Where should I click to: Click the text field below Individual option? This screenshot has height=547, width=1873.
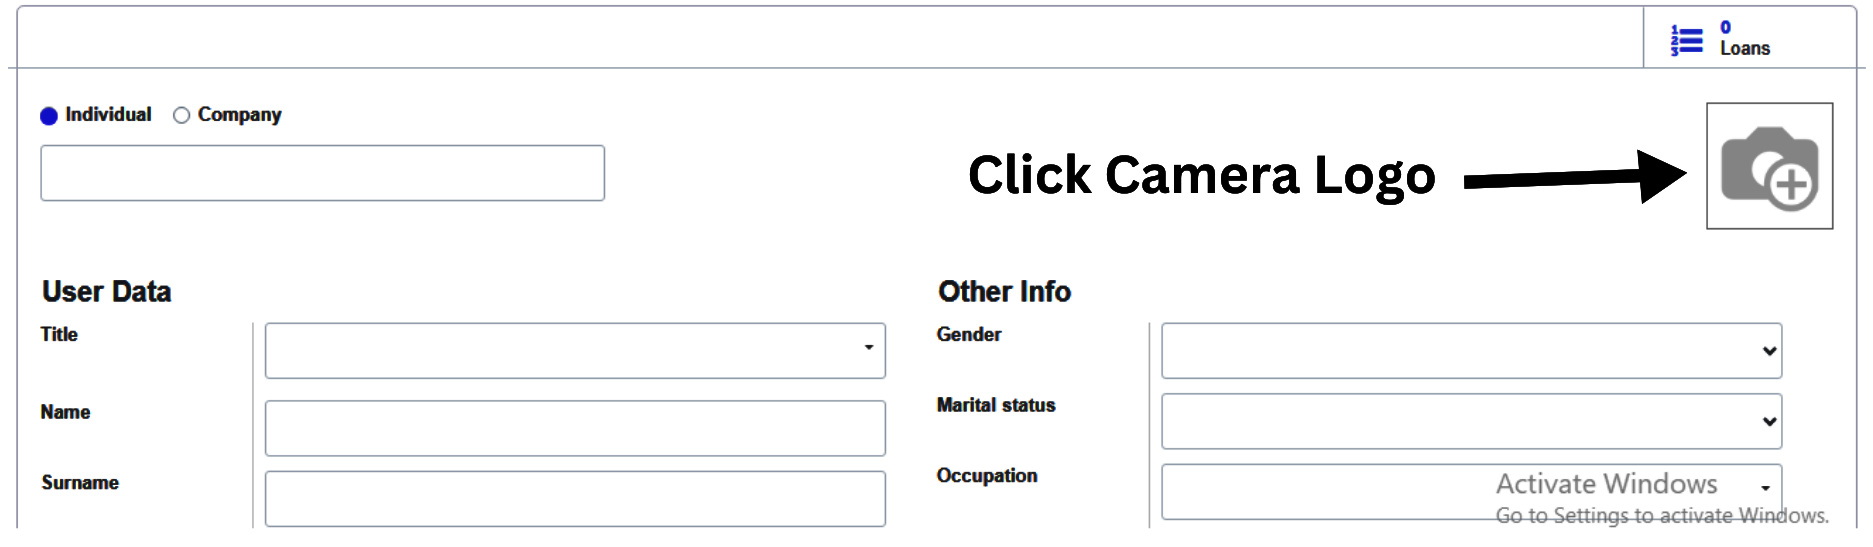pyautogui.click(x=322, y=173)
